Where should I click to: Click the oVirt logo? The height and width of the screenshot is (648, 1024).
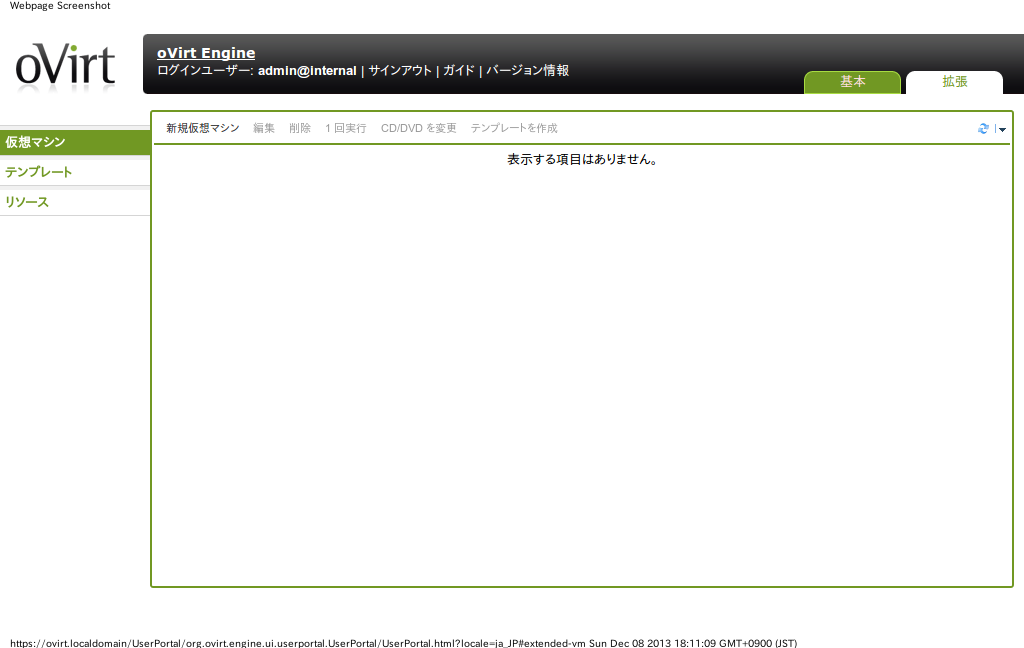pyautogui.click(x=66, y=67)
